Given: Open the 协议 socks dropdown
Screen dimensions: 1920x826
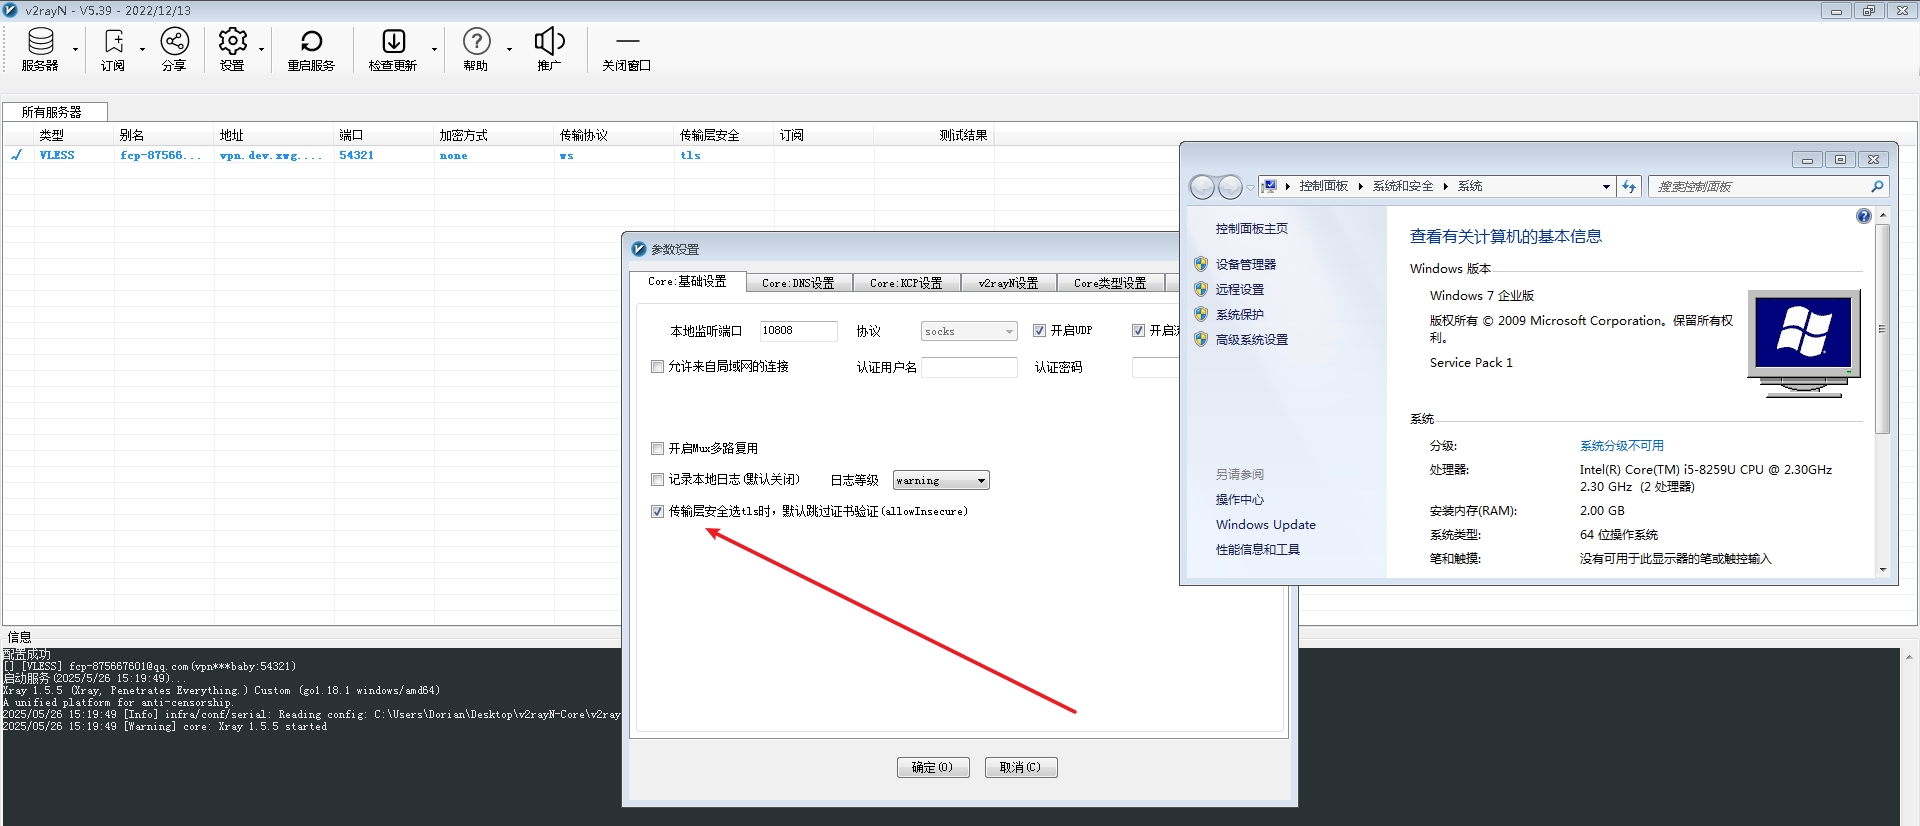Looking at the screenshot, I should (968, 331).
